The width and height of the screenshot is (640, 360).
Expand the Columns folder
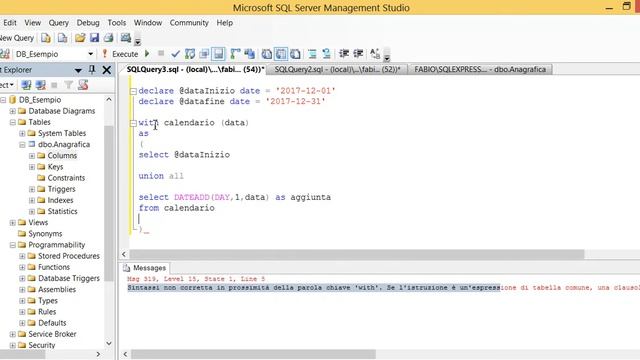coord(32,156)
